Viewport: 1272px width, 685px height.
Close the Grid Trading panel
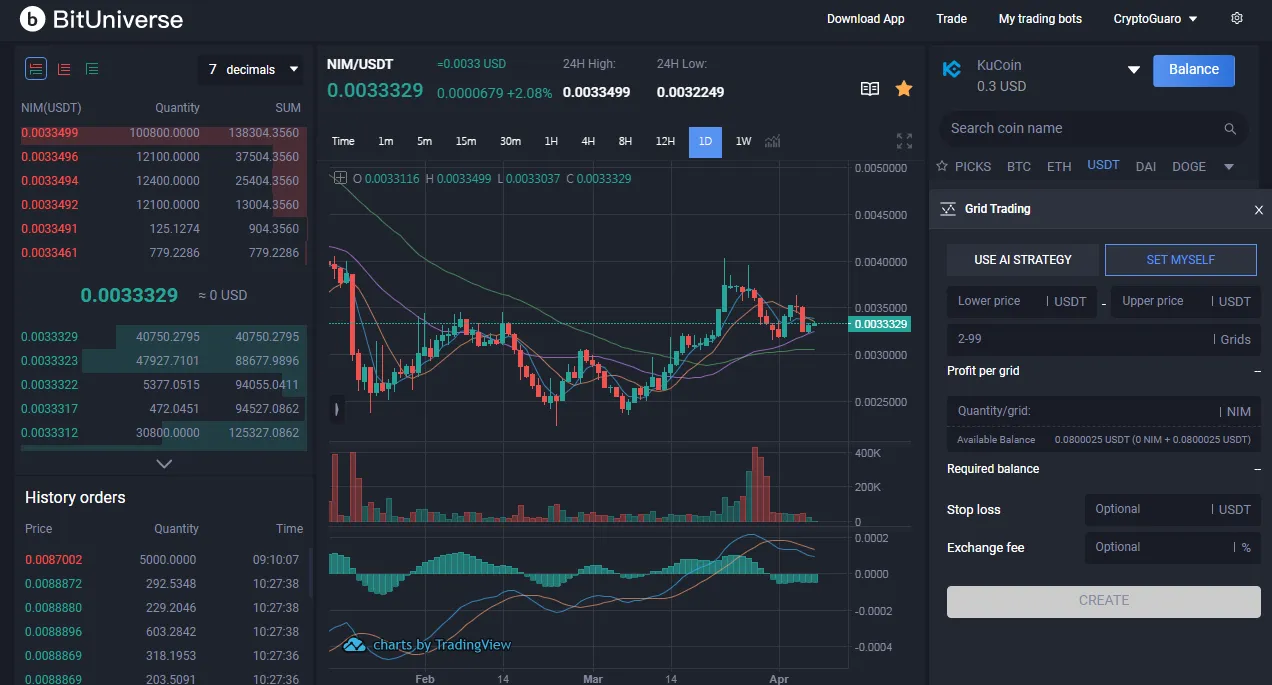click(1258, 210)
